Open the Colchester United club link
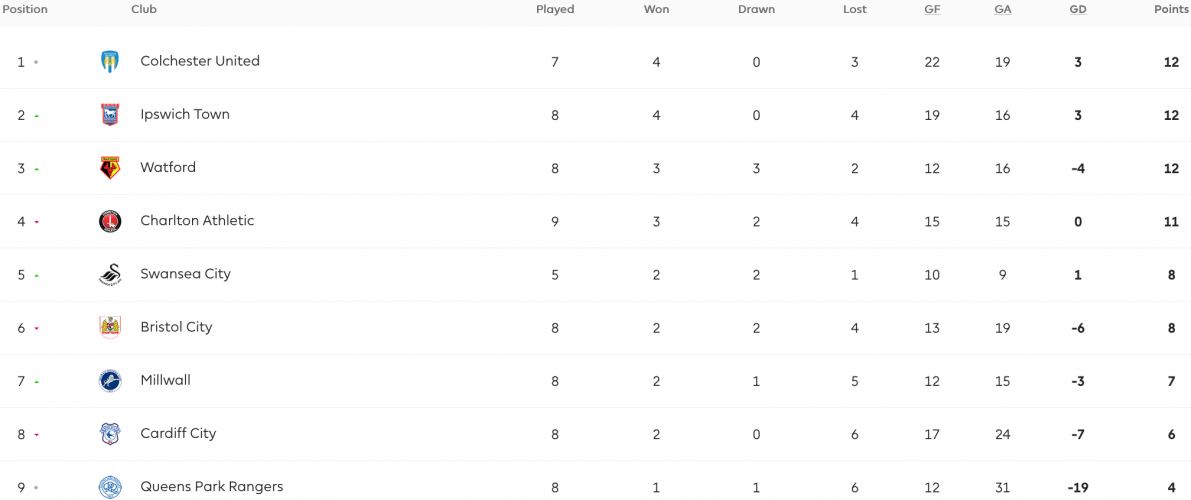This screenshot has height=500, width=1191. pyautogui.click(x=200, y=61)
